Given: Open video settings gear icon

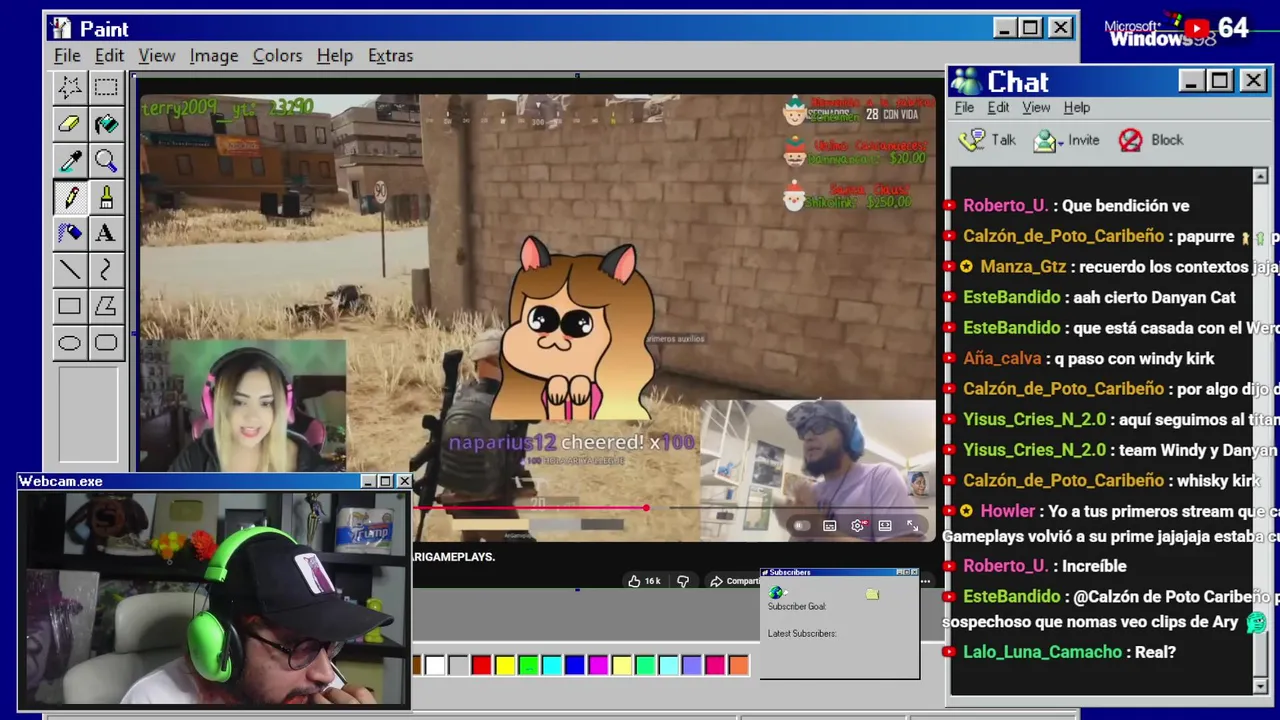Looking at the screenshot, I should point(857,526).
